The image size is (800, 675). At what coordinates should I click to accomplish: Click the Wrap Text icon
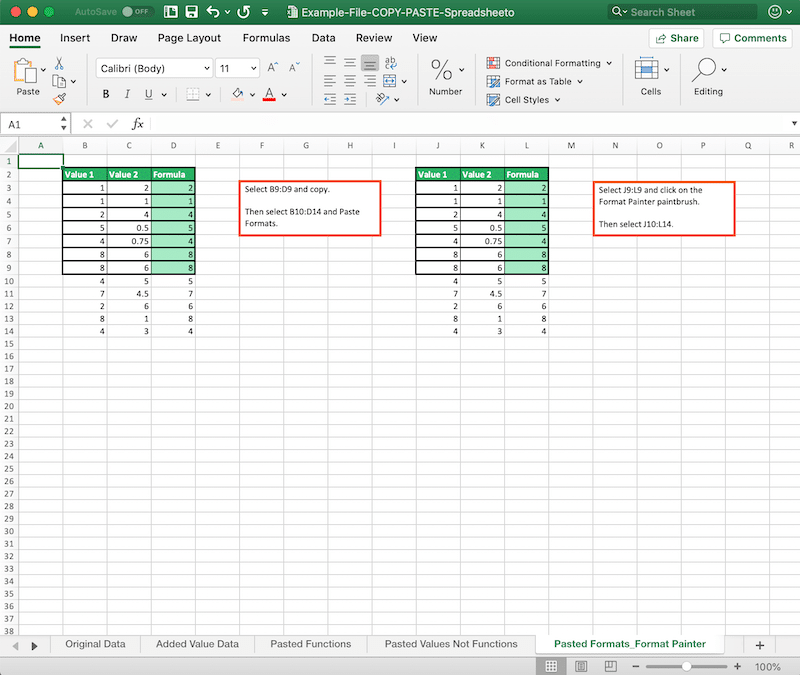[390, 63]
